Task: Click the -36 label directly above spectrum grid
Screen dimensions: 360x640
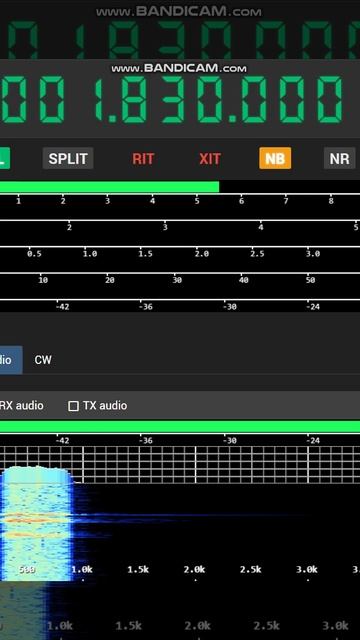Action: pyautogui.click(x=146, y=440)
